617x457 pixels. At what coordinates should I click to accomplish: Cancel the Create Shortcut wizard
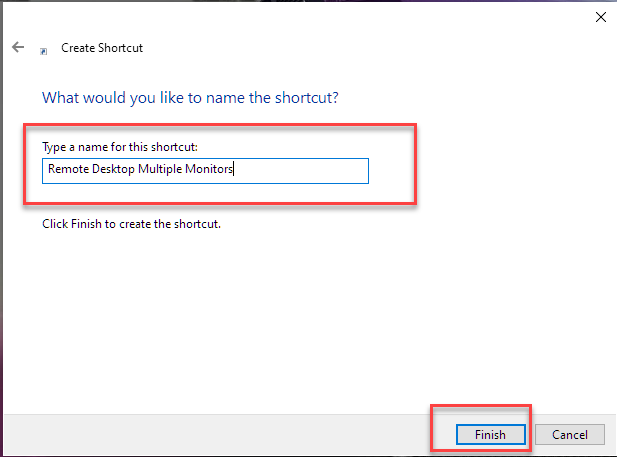[x=569, y=434]
